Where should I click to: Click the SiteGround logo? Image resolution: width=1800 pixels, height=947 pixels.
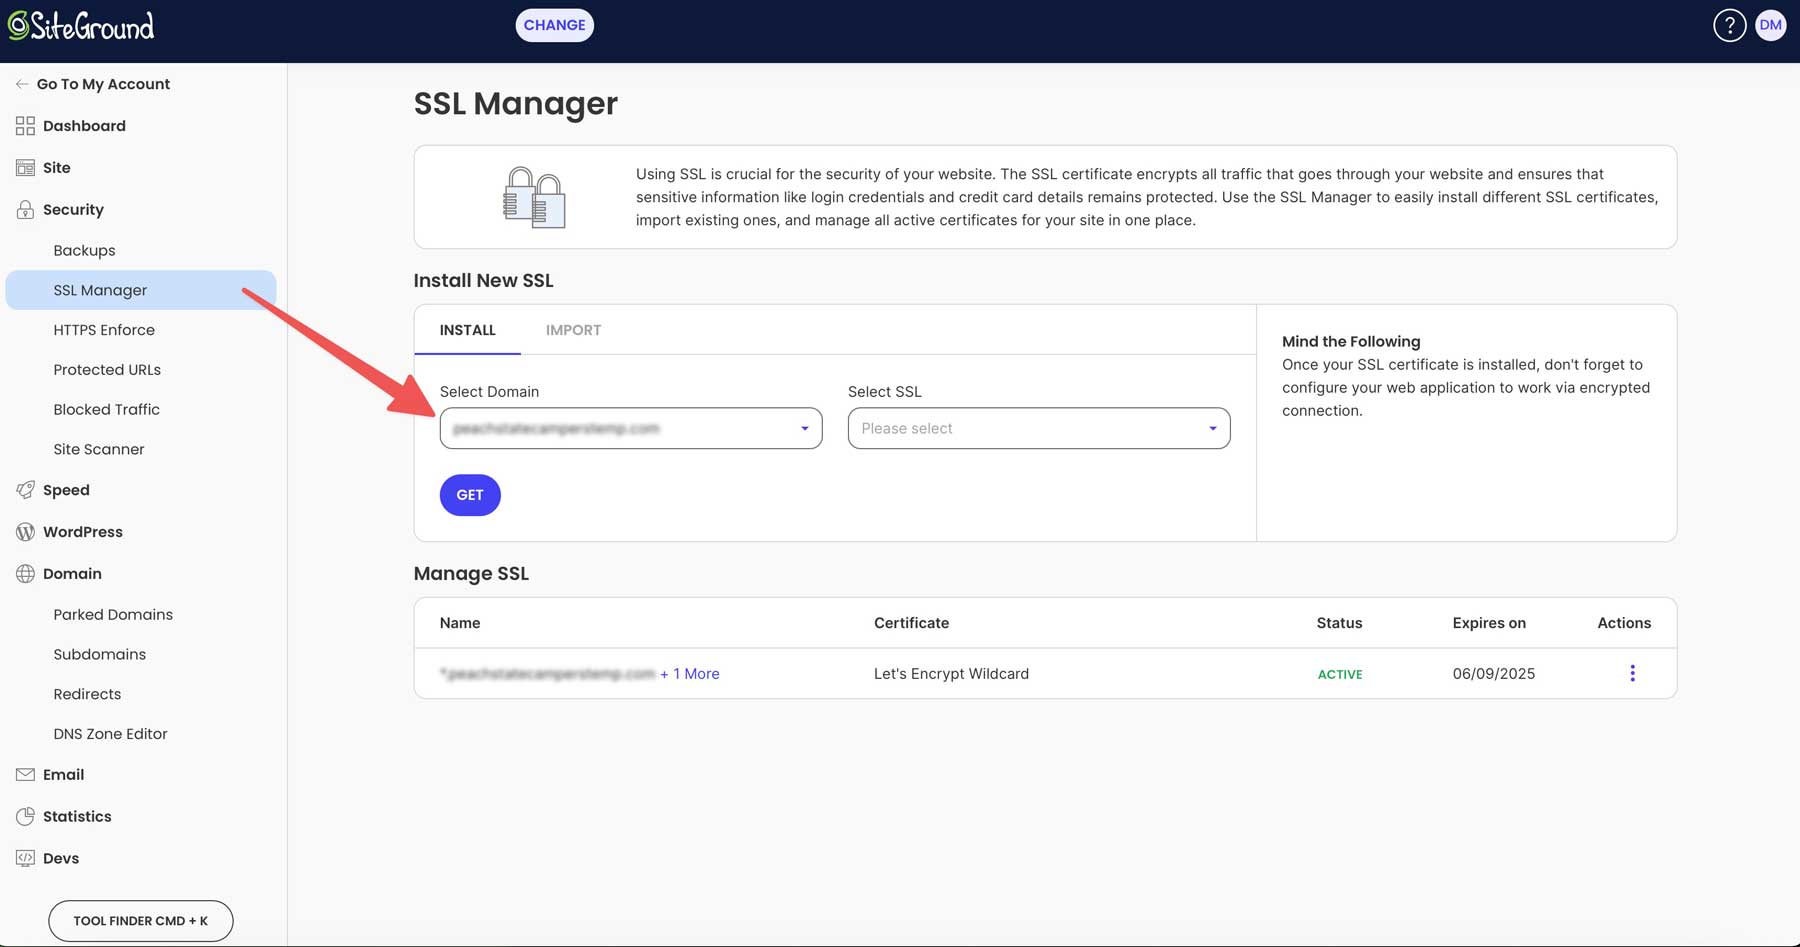point(81,26)
